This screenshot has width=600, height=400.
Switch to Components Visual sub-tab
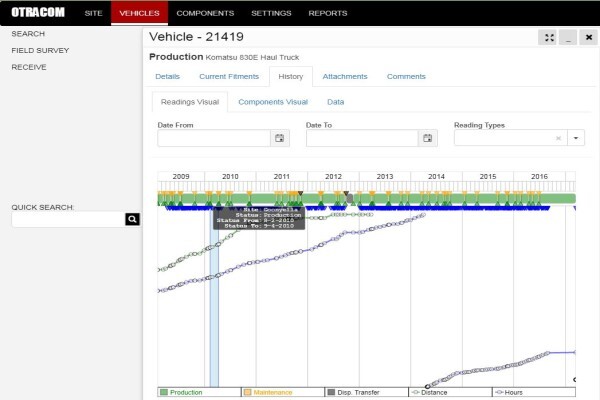[273, 102]
